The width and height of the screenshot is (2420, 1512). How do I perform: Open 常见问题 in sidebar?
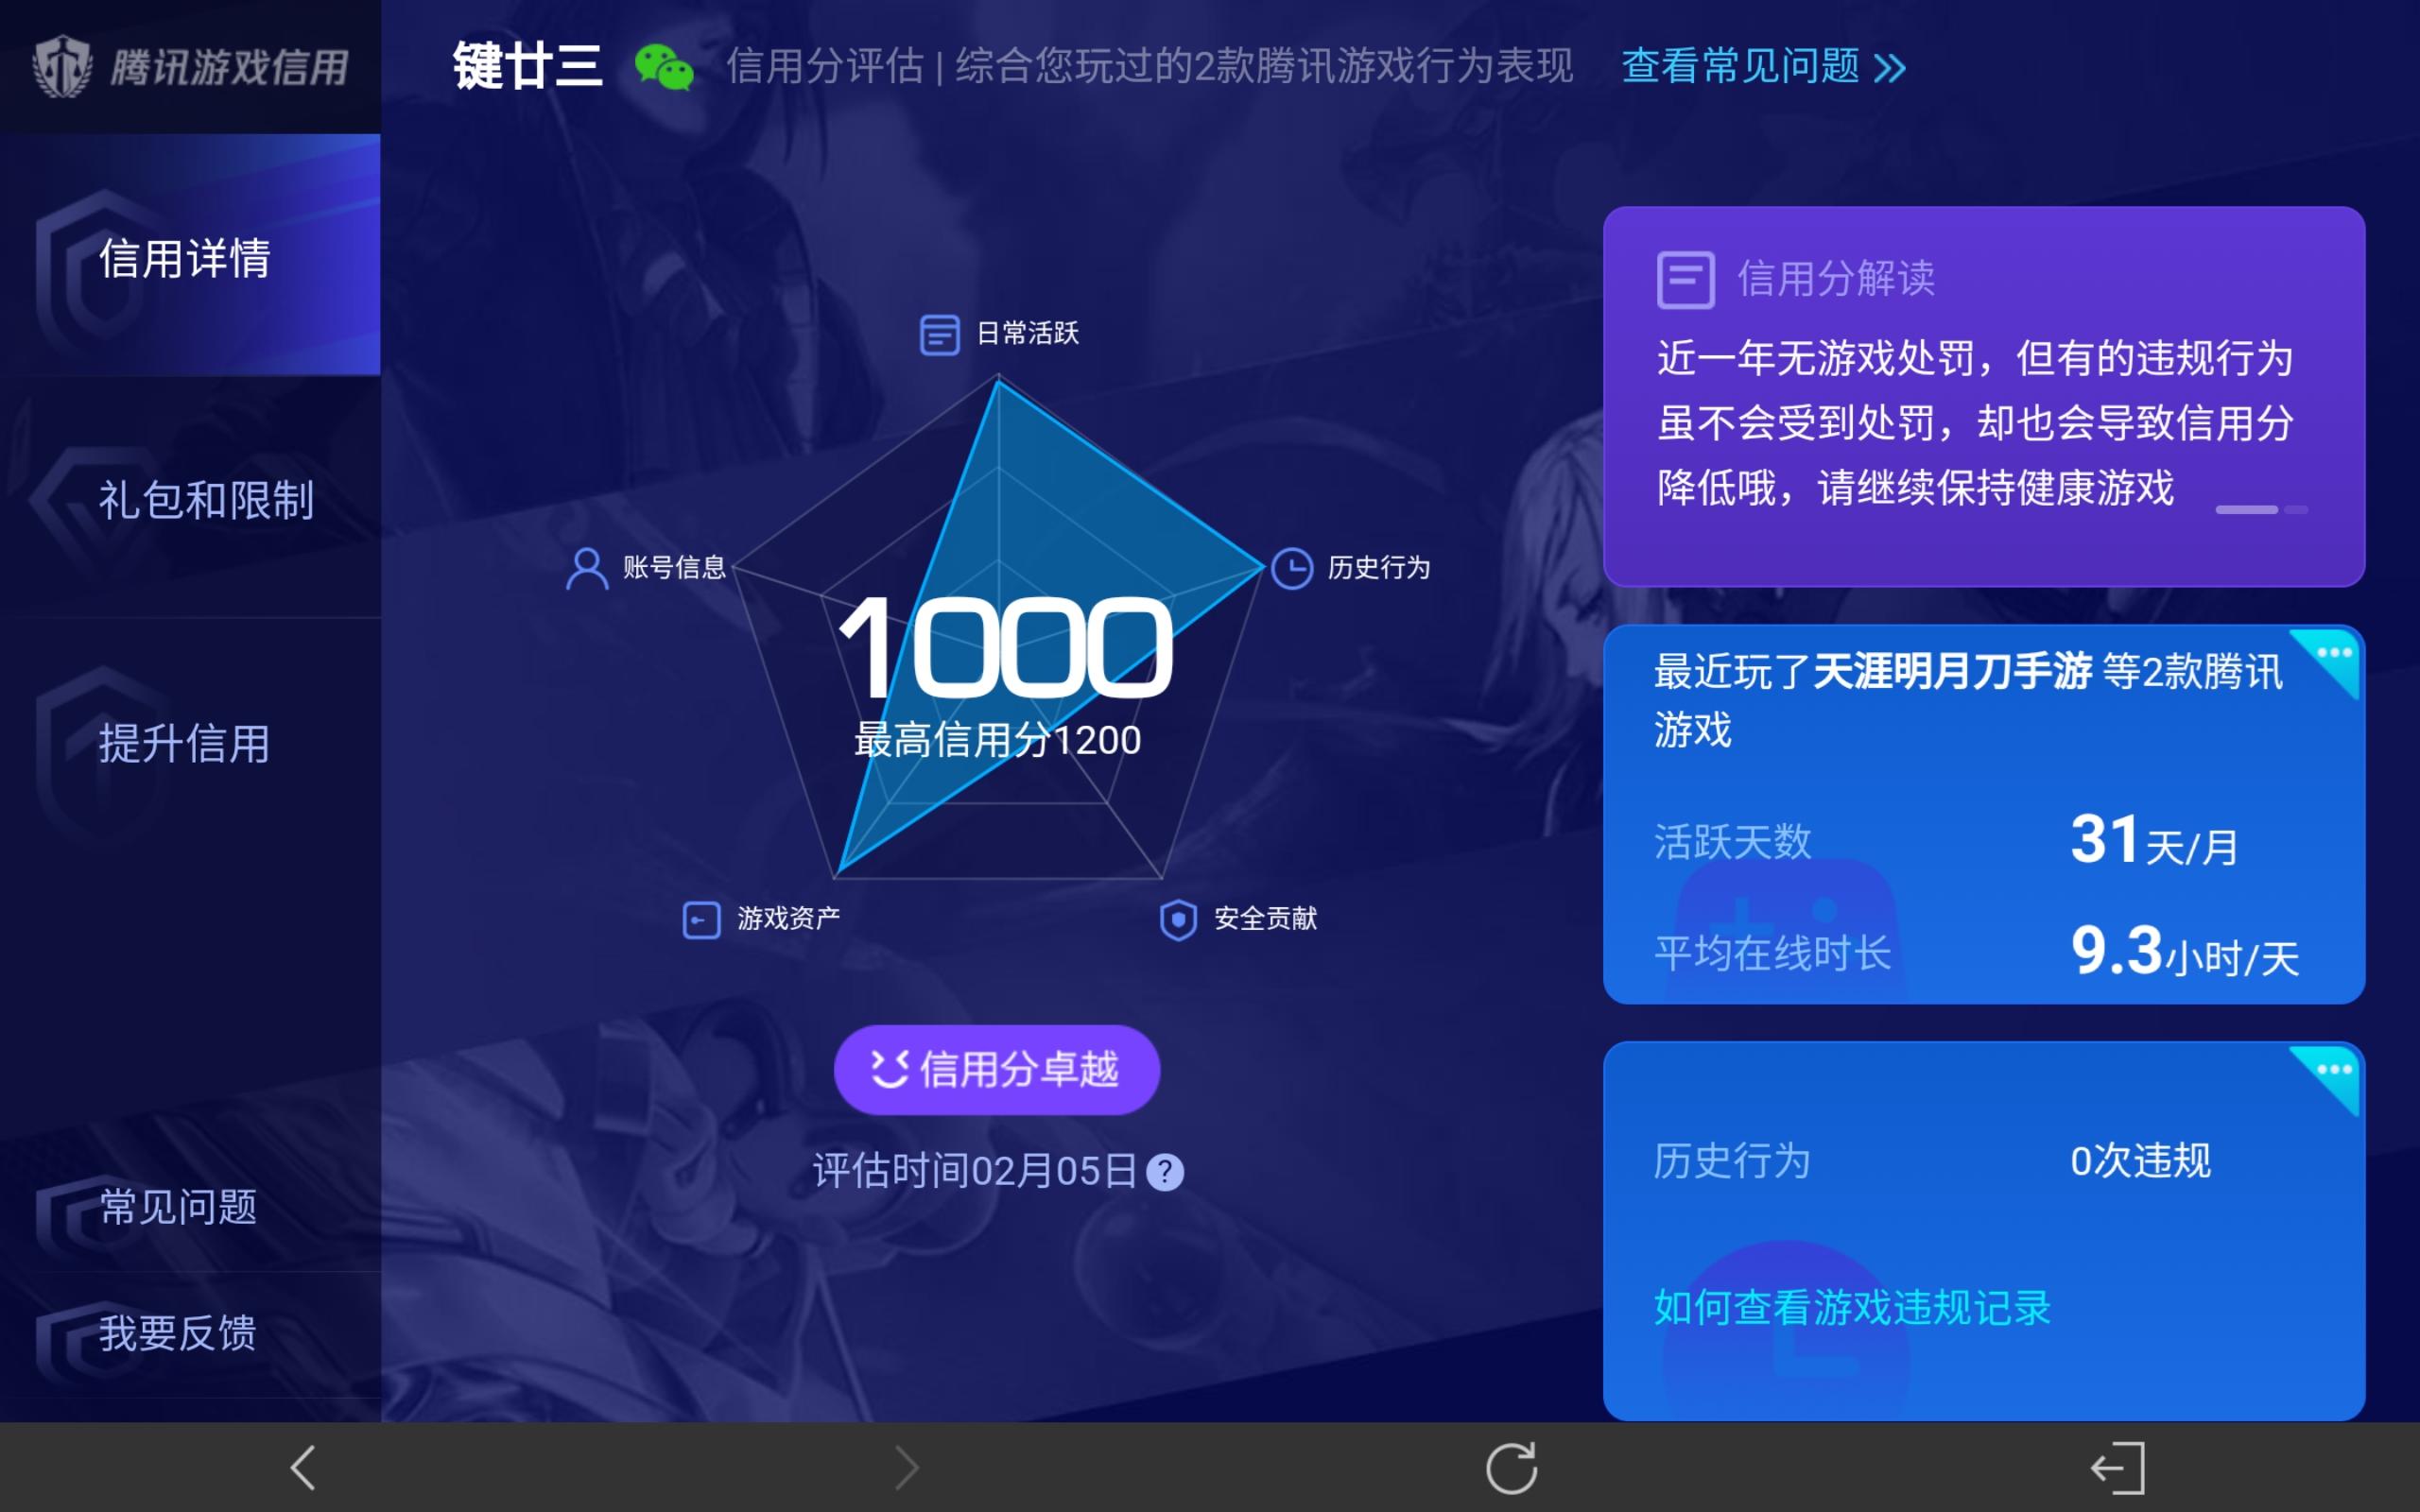(x=178, y=1207)
